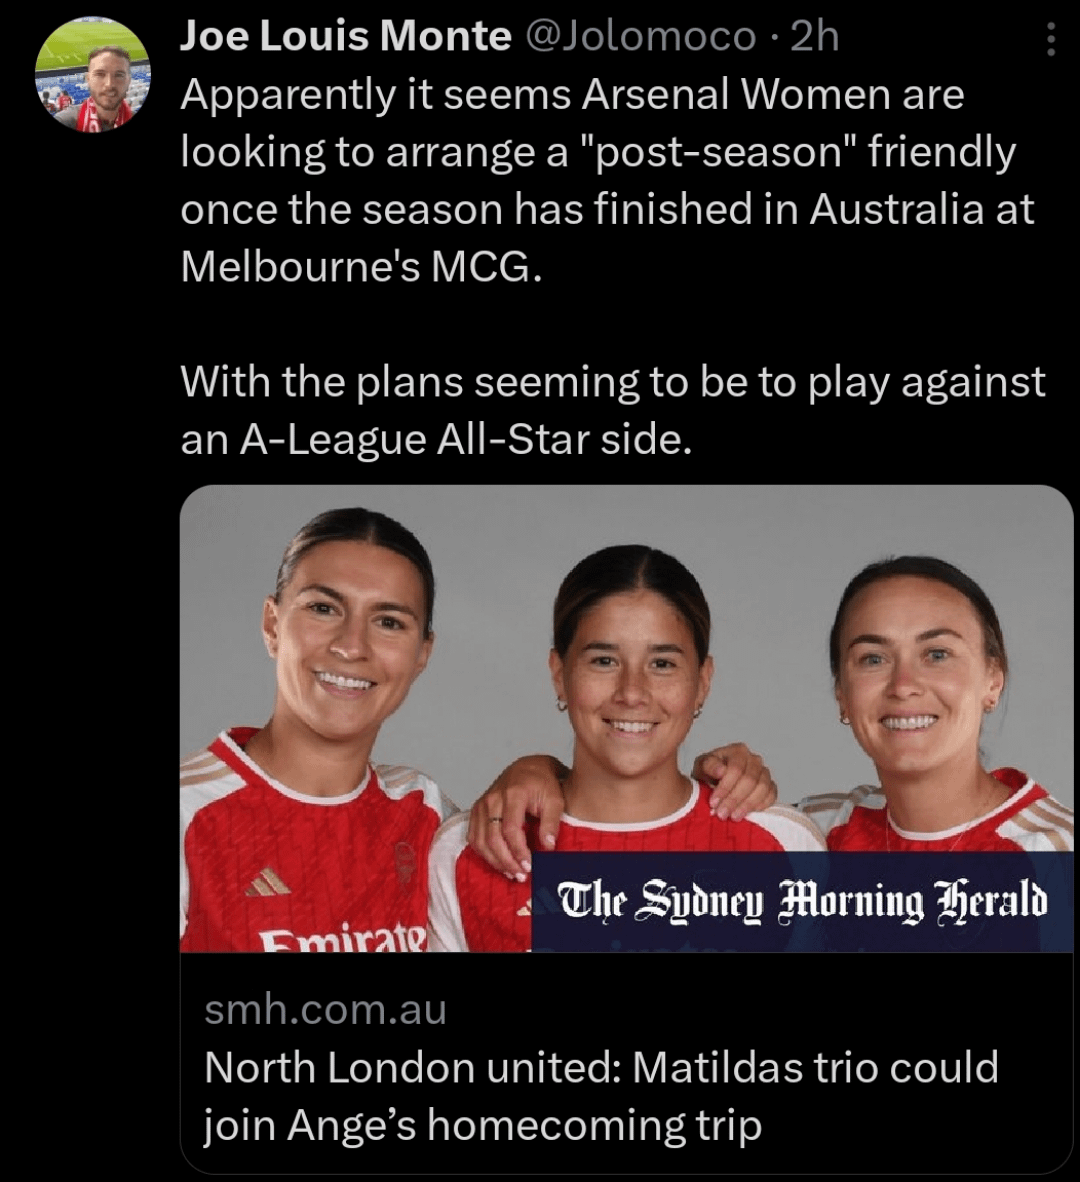Click the "post-season" friendly text line
Viewport: 1080px width, 1182px height.
point(598,152)
